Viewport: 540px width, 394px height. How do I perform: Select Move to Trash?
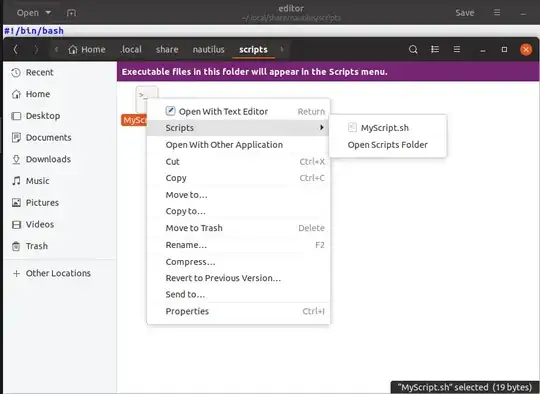(238, 228)
